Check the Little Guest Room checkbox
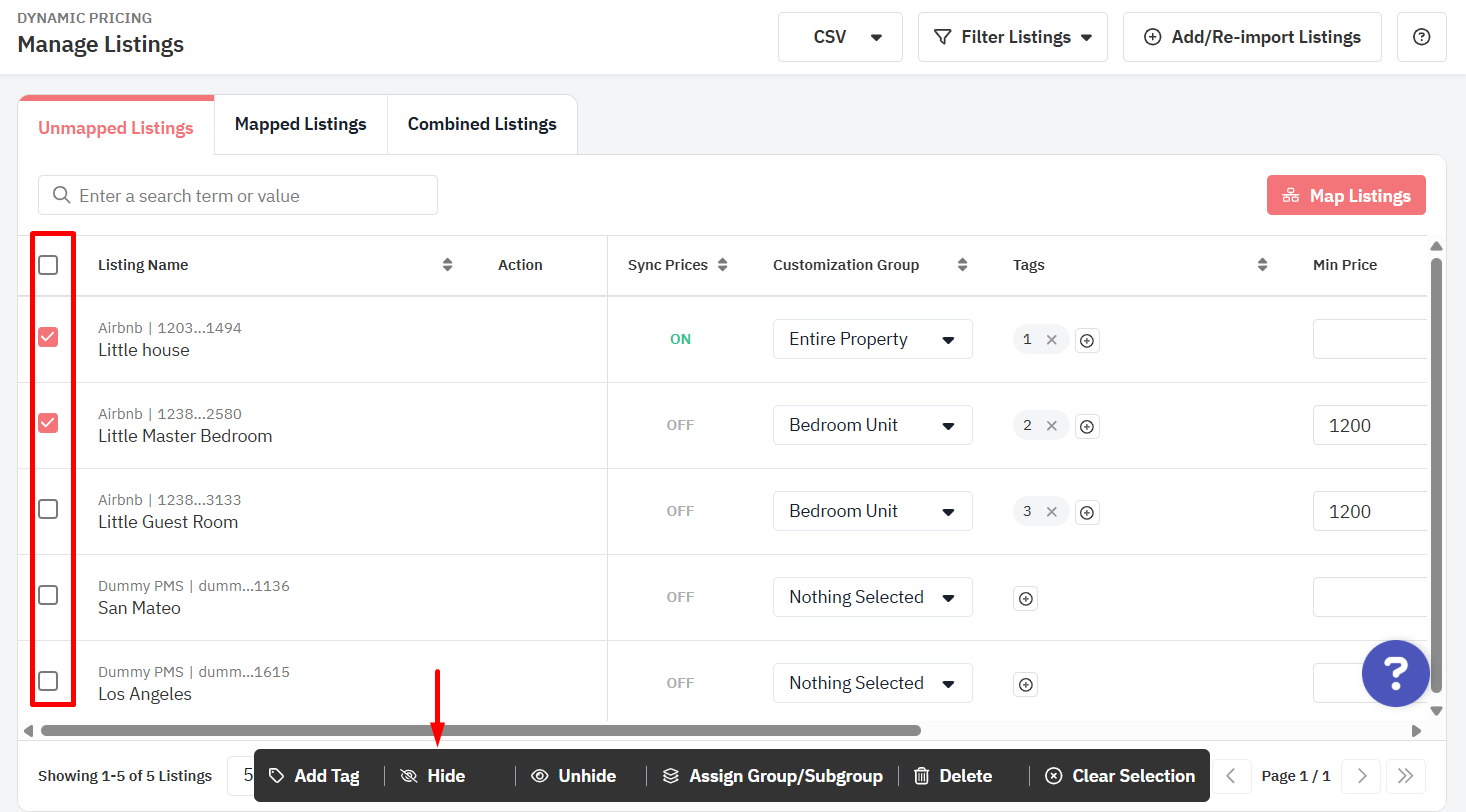Viewport: 1466px width, 812px height. coord(48,509)
